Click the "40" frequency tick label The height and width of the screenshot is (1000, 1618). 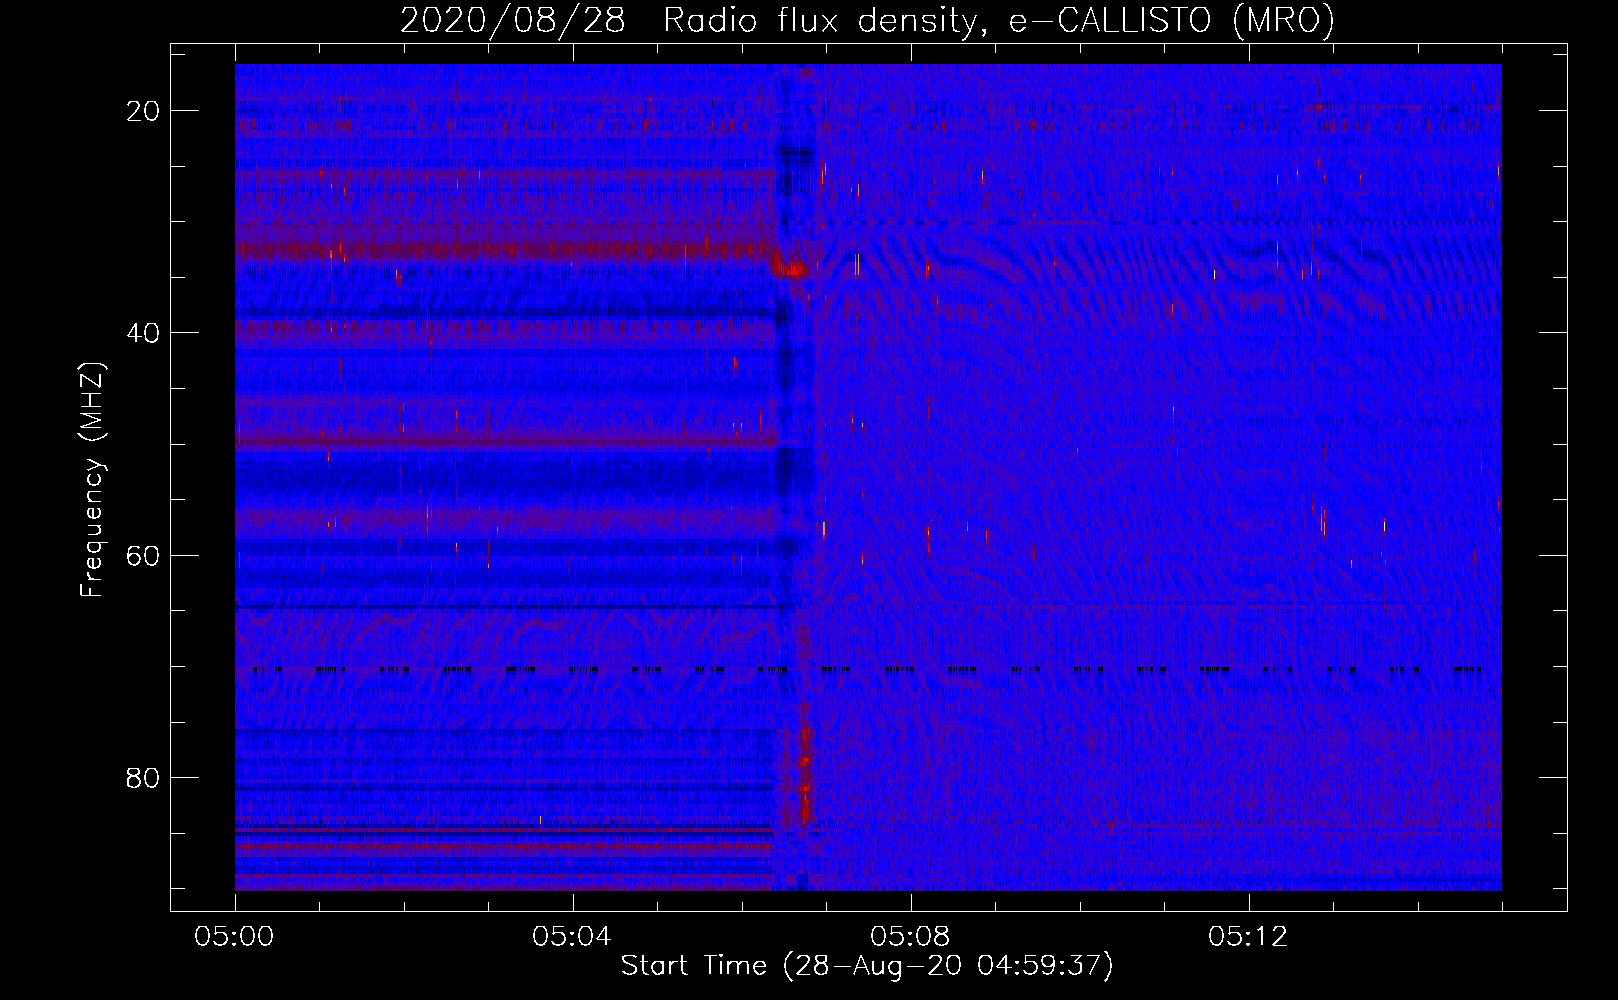pyautogui.click(x=143, y=333)
